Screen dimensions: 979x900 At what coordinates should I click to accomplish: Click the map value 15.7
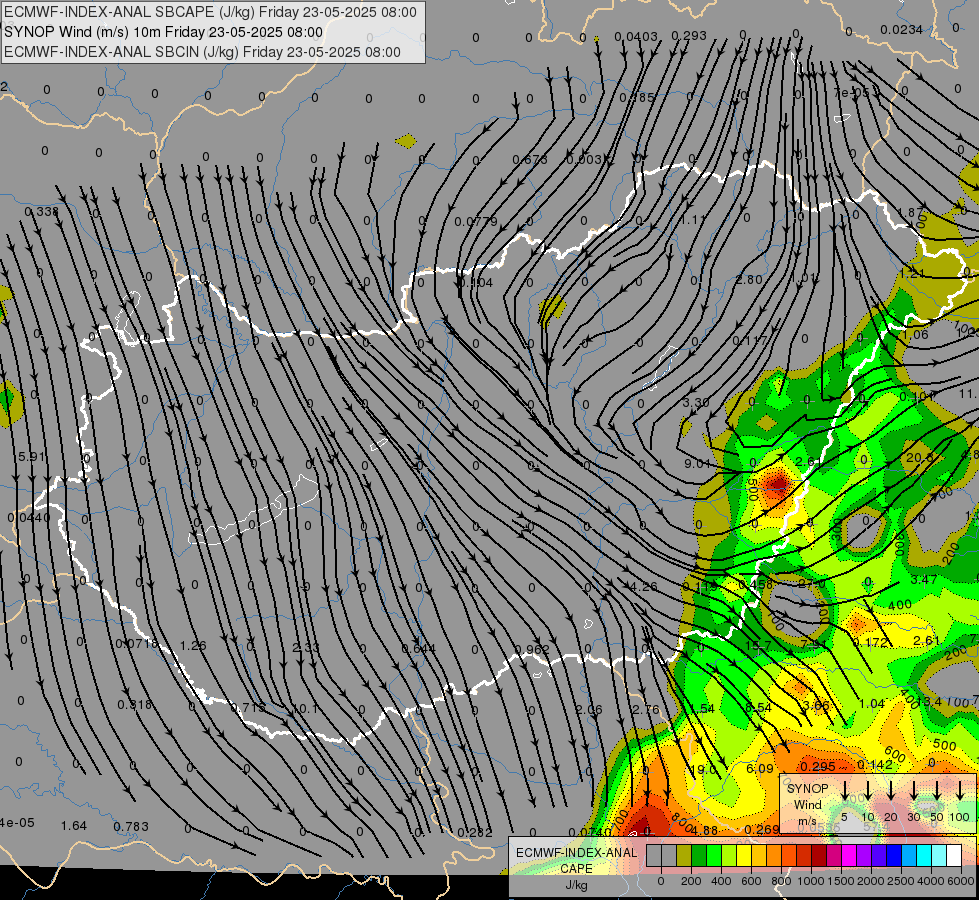tap(758, 646)
